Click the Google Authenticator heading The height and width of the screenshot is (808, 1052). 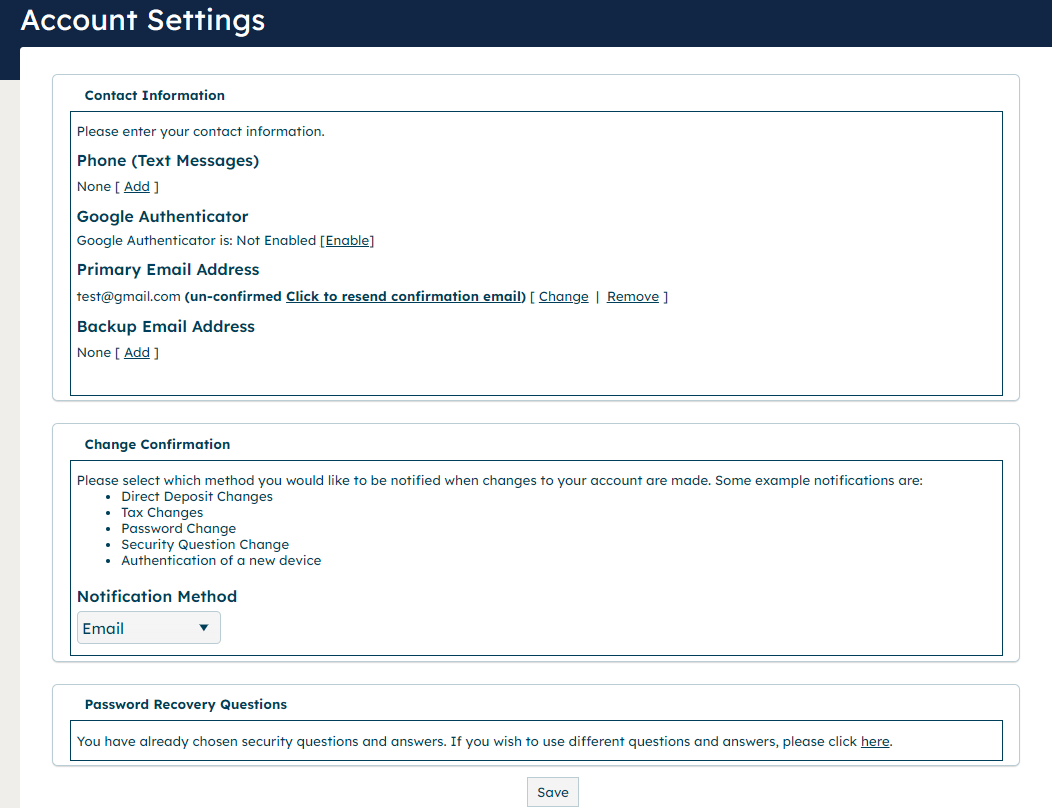162,217
